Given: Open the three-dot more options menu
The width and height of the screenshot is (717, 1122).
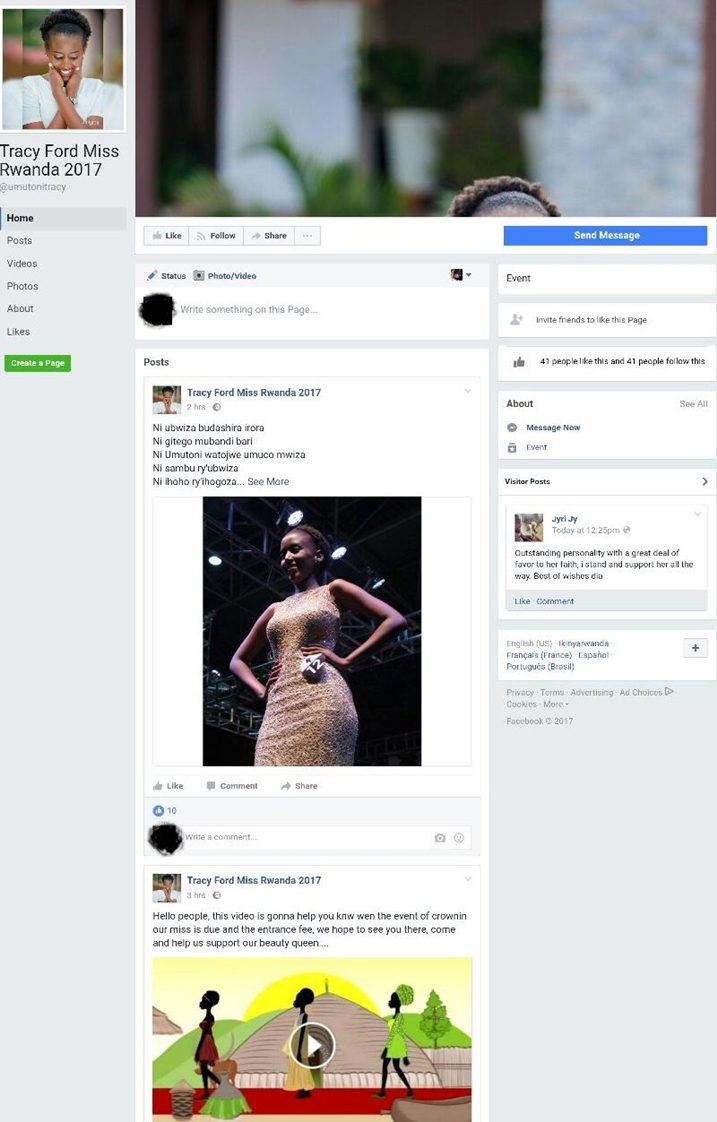Looking at the screenshot, I should pyautogui.click(x=307, y=235).
